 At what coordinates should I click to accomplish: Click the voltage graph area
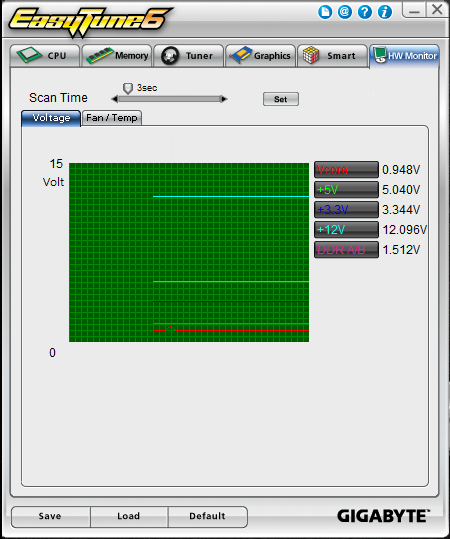click(x=189, y=252)
